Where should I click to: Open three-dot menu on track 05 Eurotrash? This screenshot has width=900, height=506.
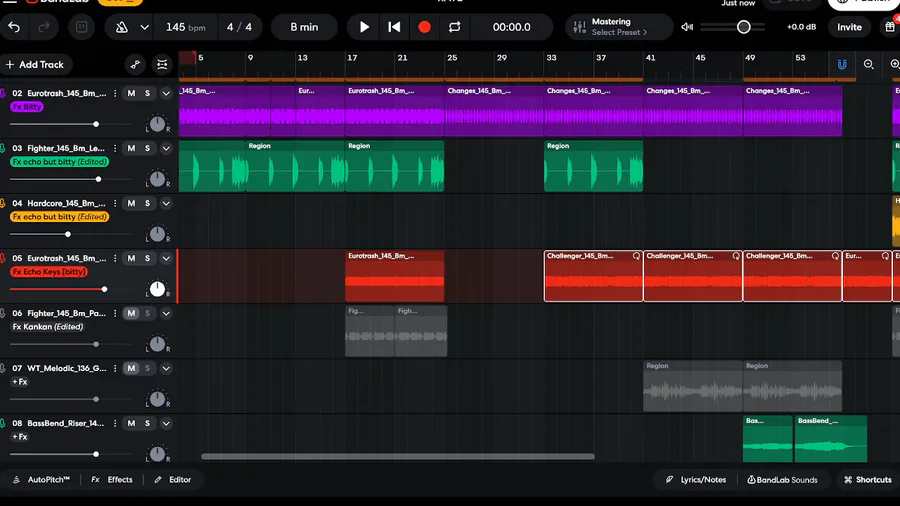(x=115, y=258)
